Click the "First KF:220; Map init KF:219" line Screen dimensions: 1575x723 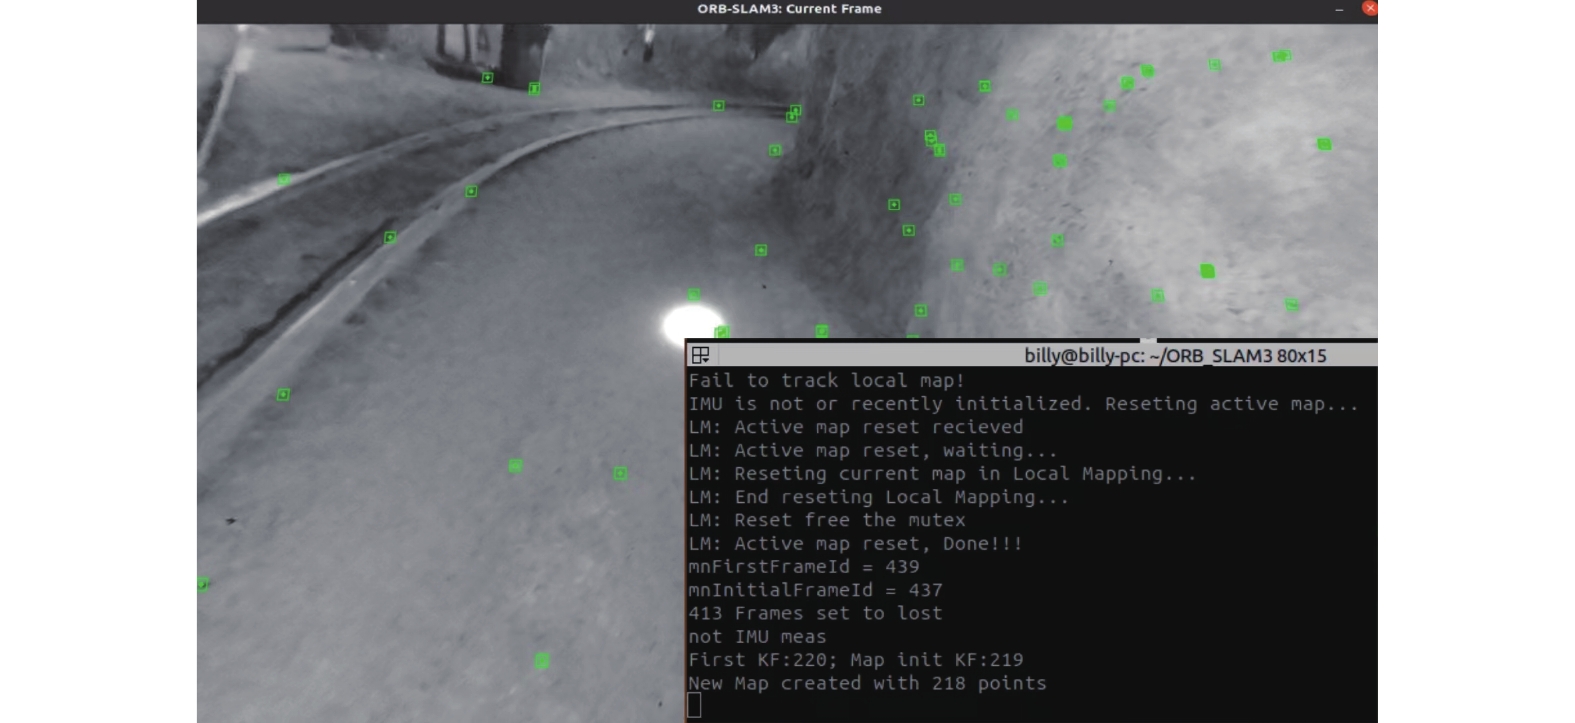pos(855,660)
